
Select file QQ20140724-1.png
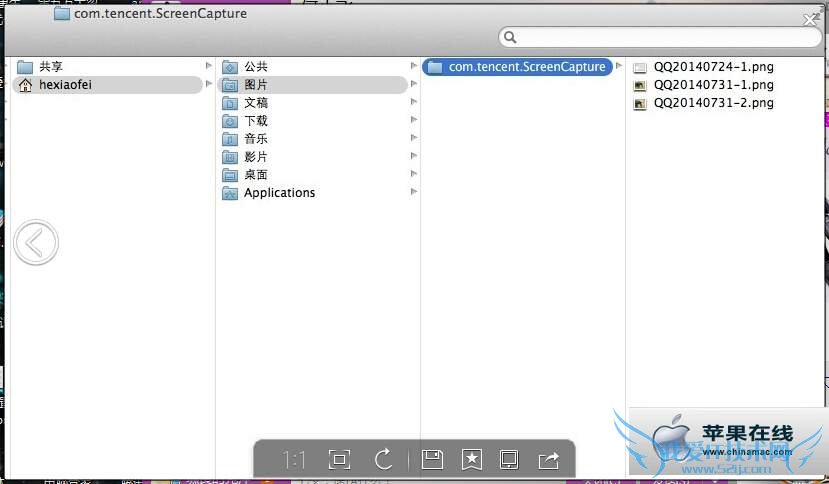click(713, 67)
